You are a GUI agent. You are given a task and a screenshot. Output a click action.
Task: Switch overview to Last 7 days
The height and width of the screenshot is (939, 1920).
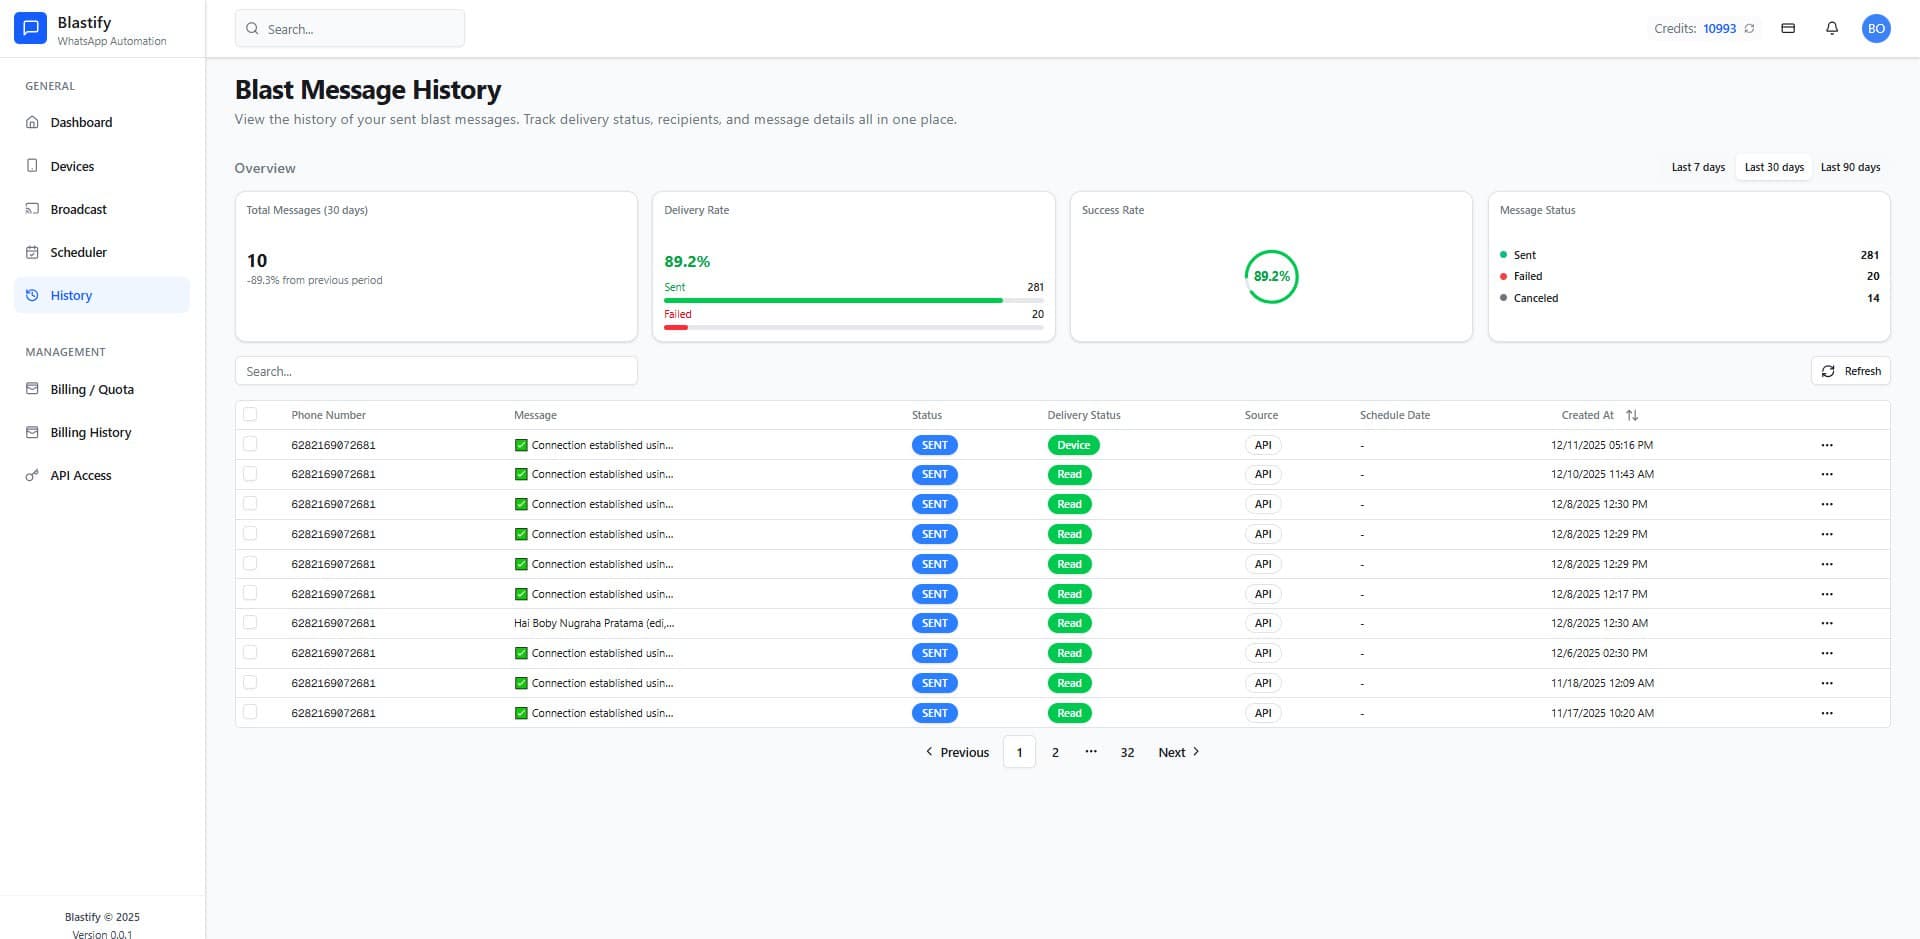click(1697, 167)
